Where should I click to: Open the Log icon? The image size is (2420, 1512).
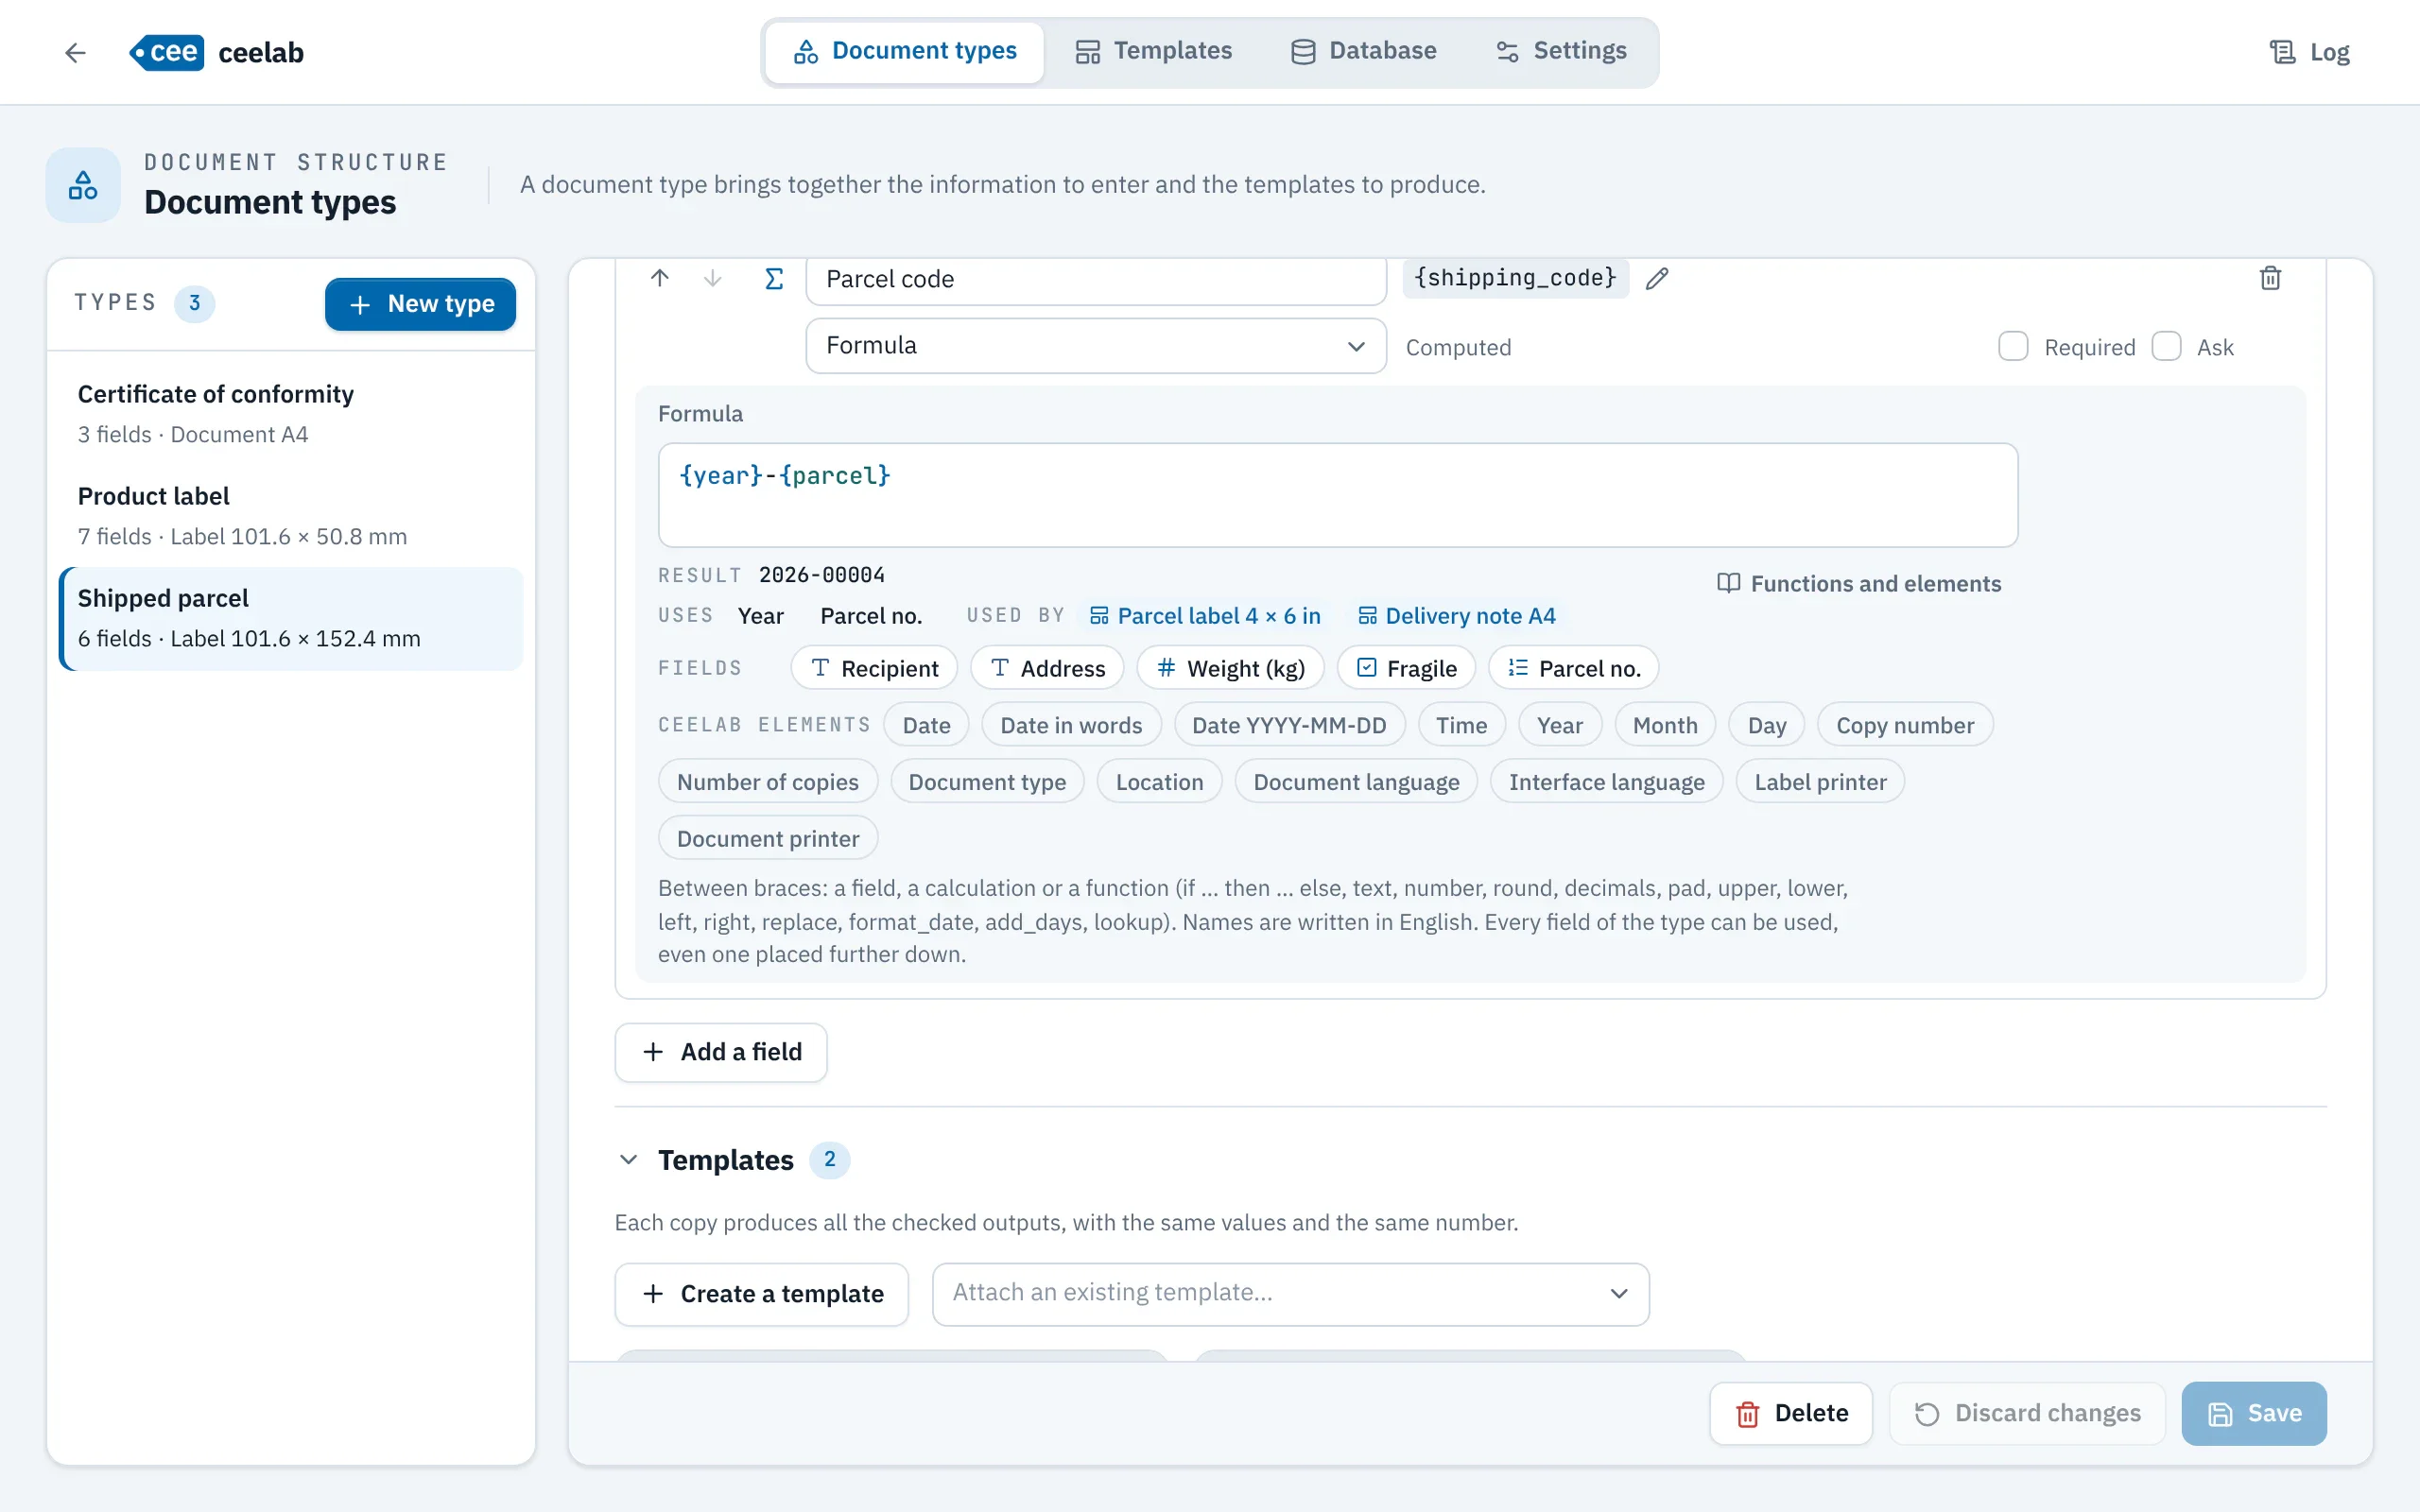2282,52
